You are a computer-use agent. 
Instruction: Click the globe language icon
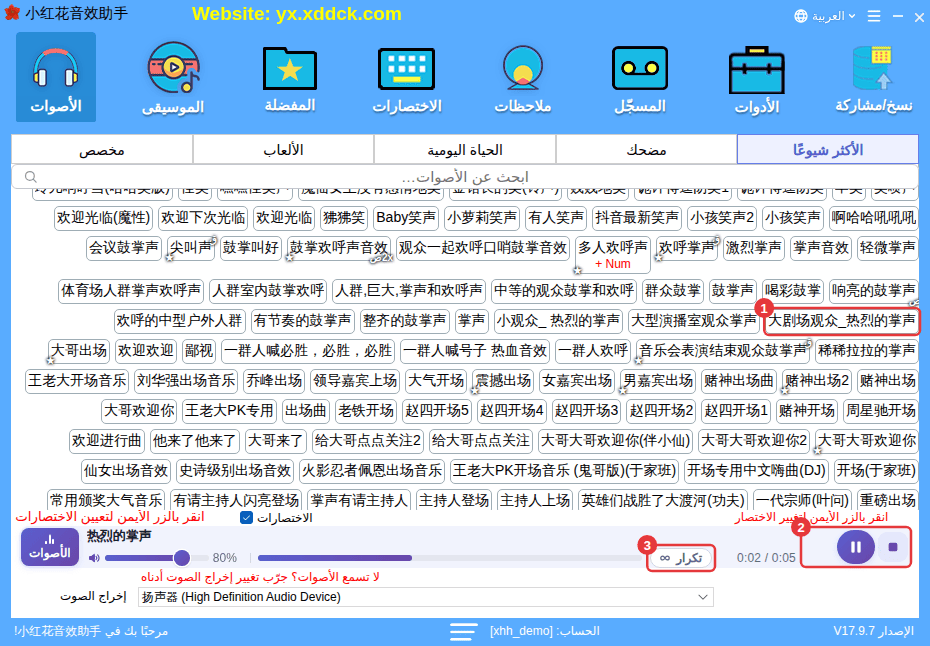(x=801, y=16)
